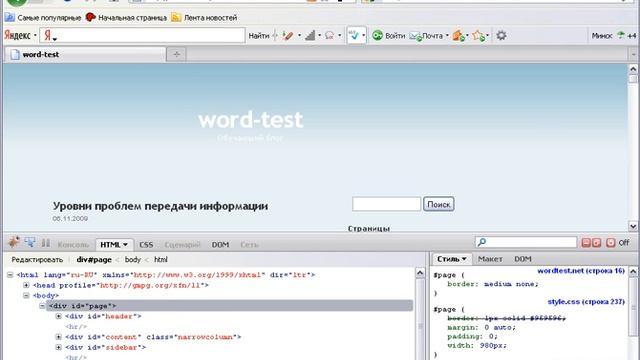Open the side panel DOM tab
The image size is (640, 360).
click(522, 259)
